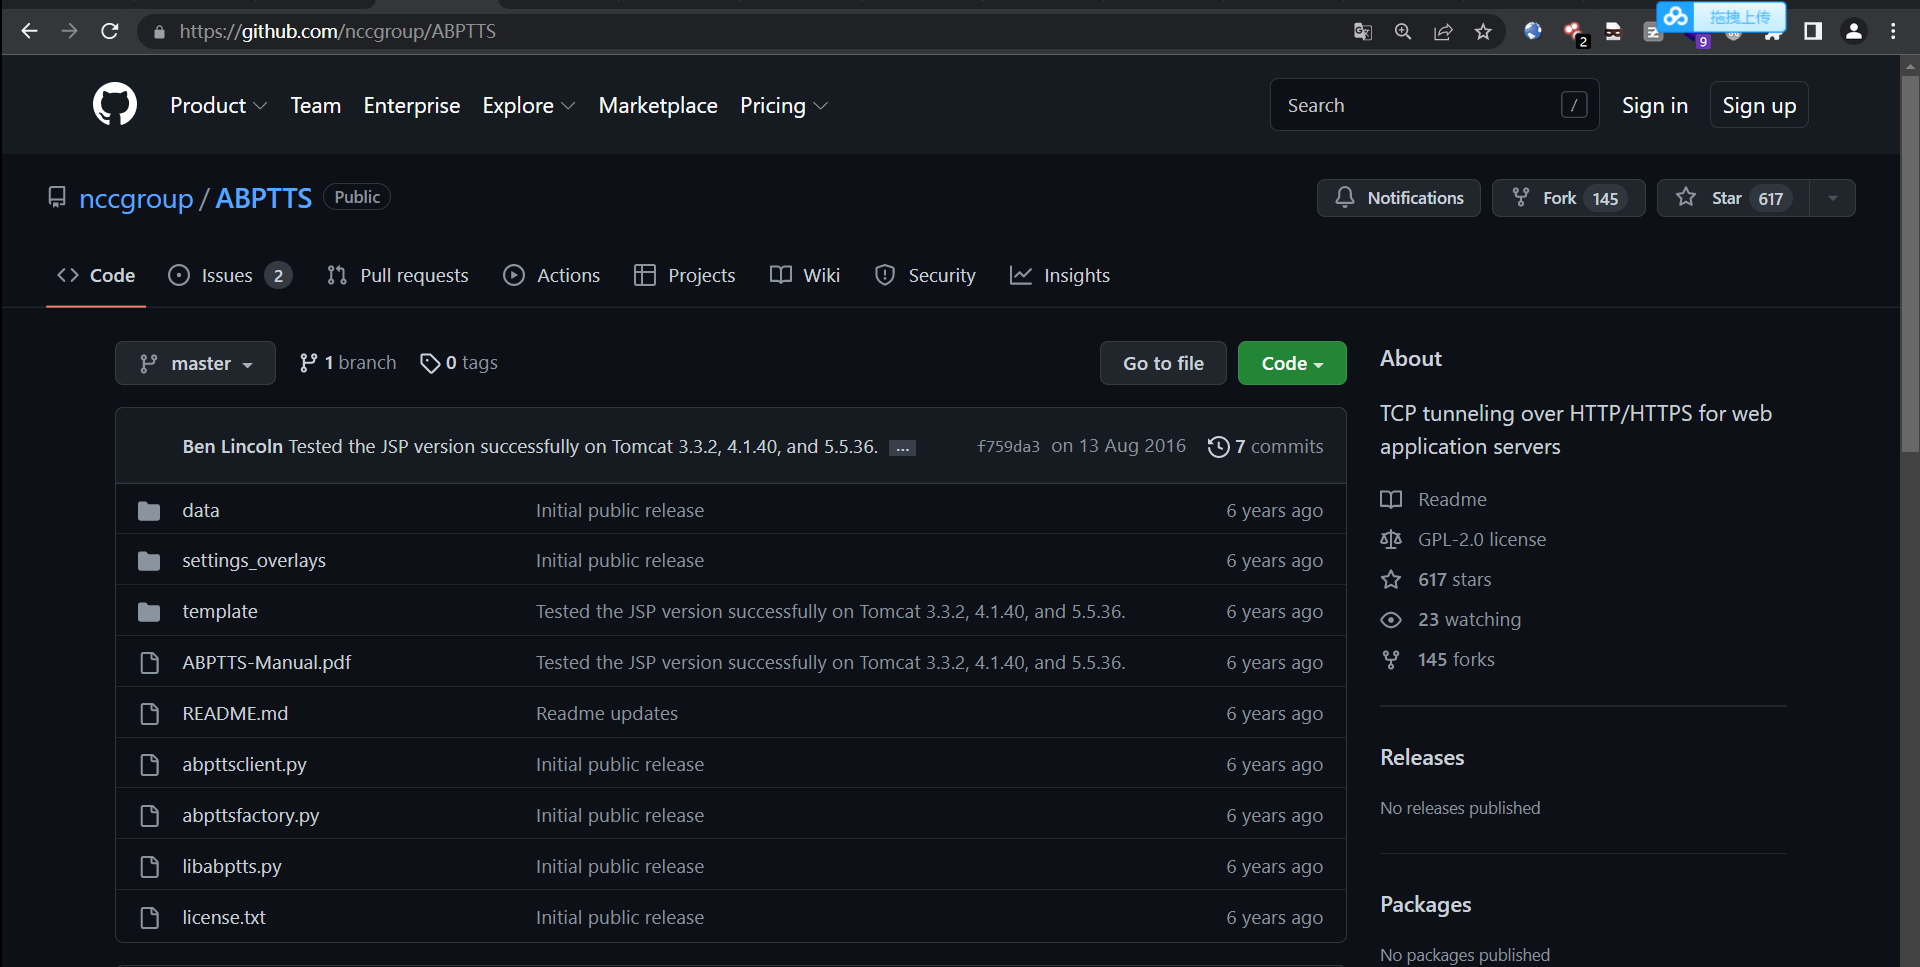Click the scale icon next to GPL-2.0 license
The height and width of the screenshot is (967, 1920).
pos(1391,540)
